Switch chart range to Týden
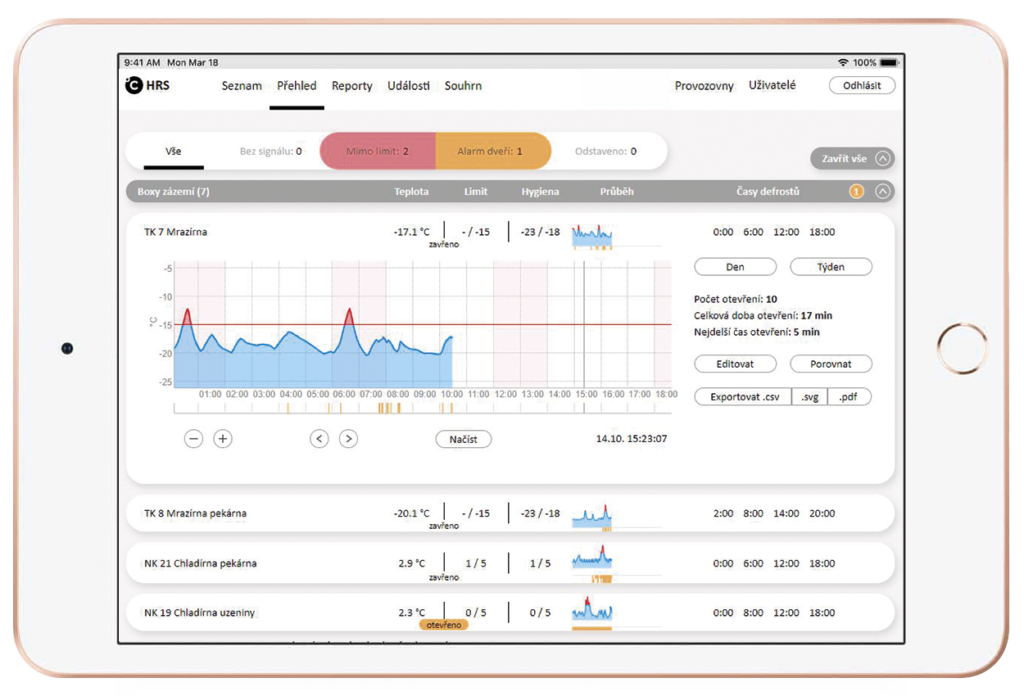Screen dimensions: 1024x696 830,267
